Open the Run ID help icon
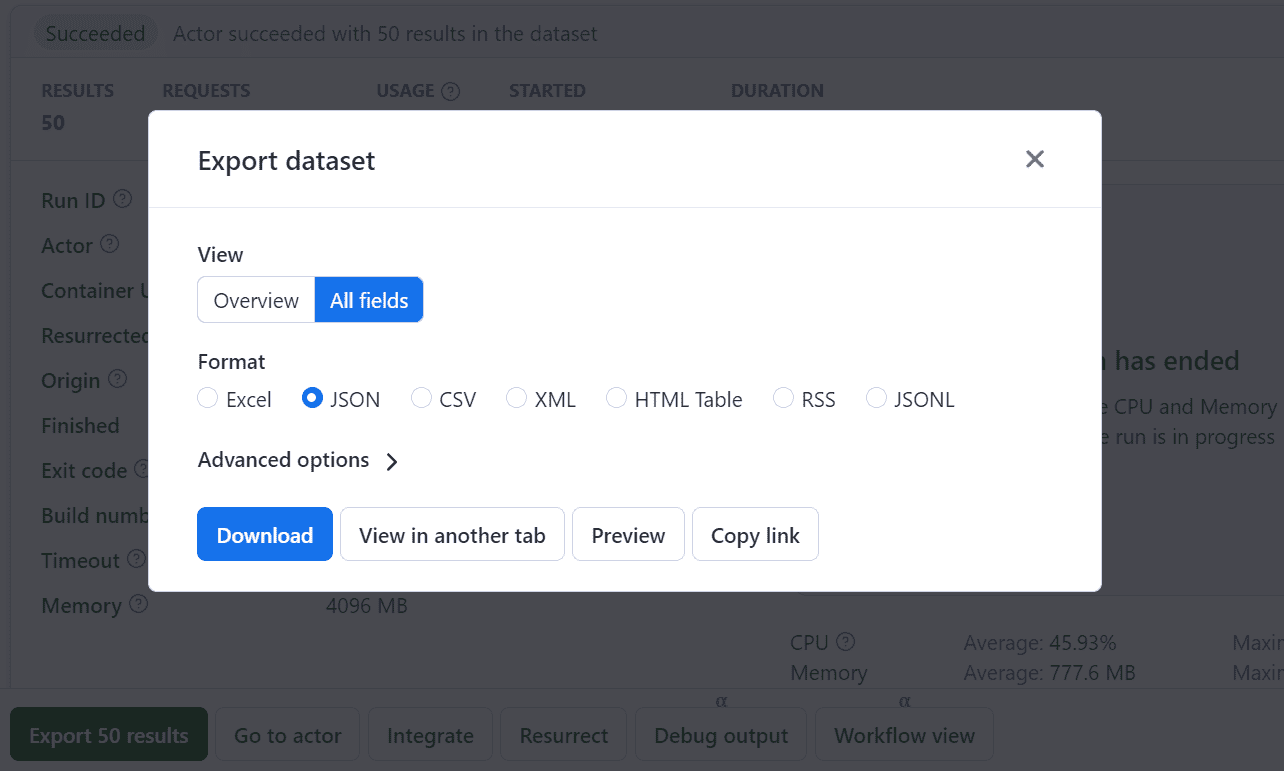Image resolution: width=1284 pixels, height=771 pixels. tap(122, 198)
